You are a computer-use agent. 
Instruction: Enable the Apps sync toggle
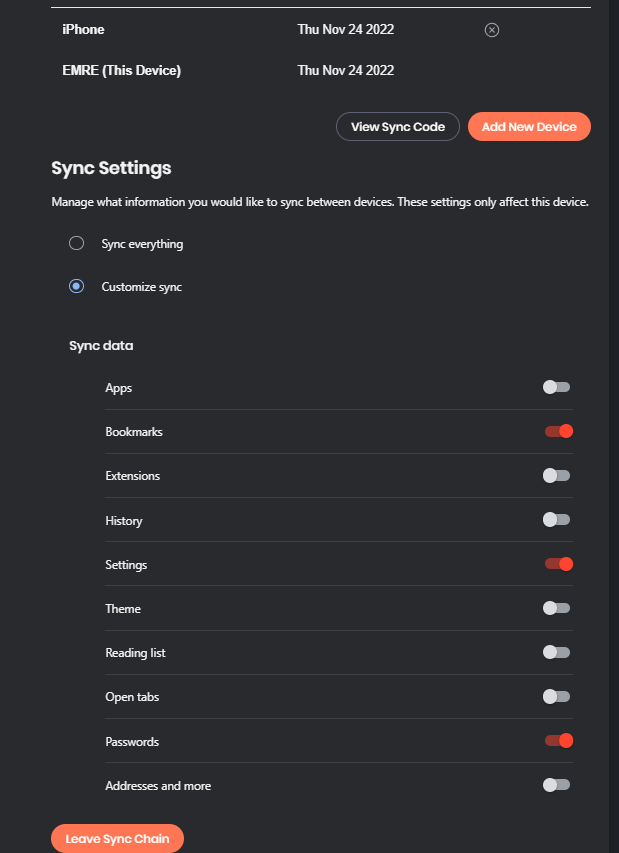557,387
